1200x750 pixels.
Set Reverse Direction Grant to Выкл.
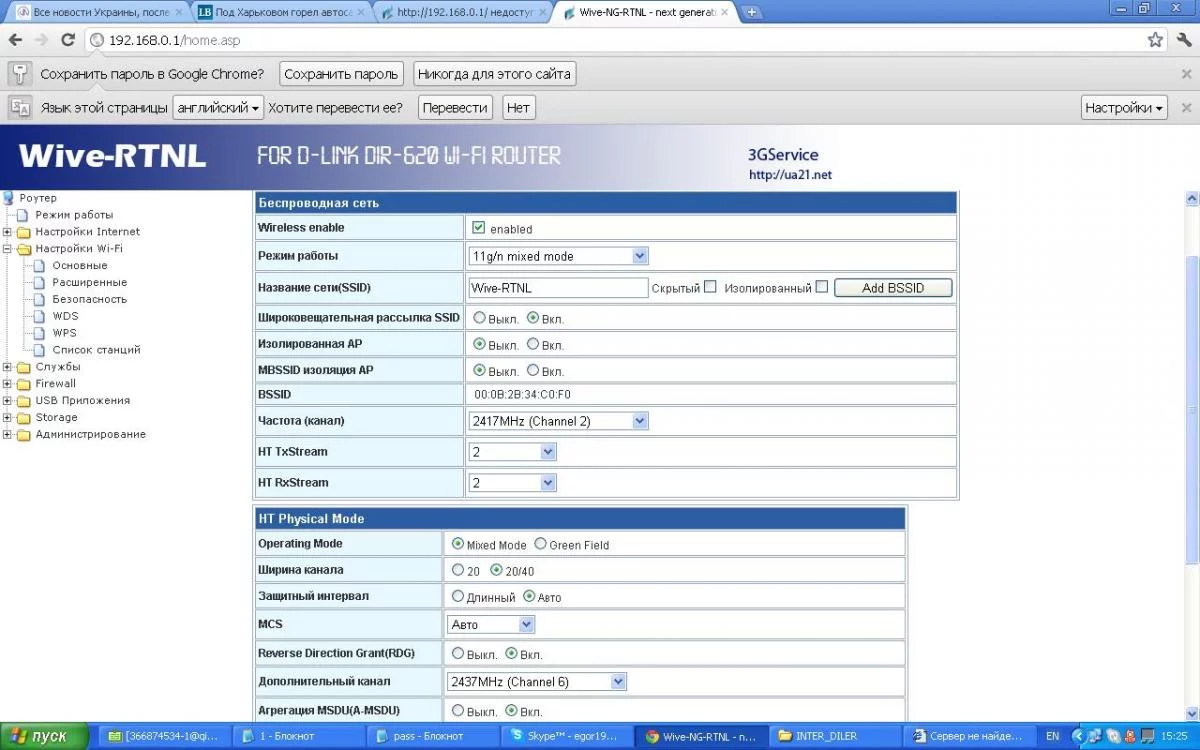(458, 653)
